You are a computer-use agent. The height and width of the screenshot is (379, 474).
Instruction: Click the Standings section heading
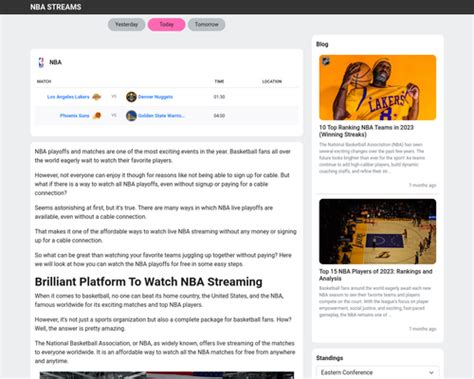[x=329, y=358]
